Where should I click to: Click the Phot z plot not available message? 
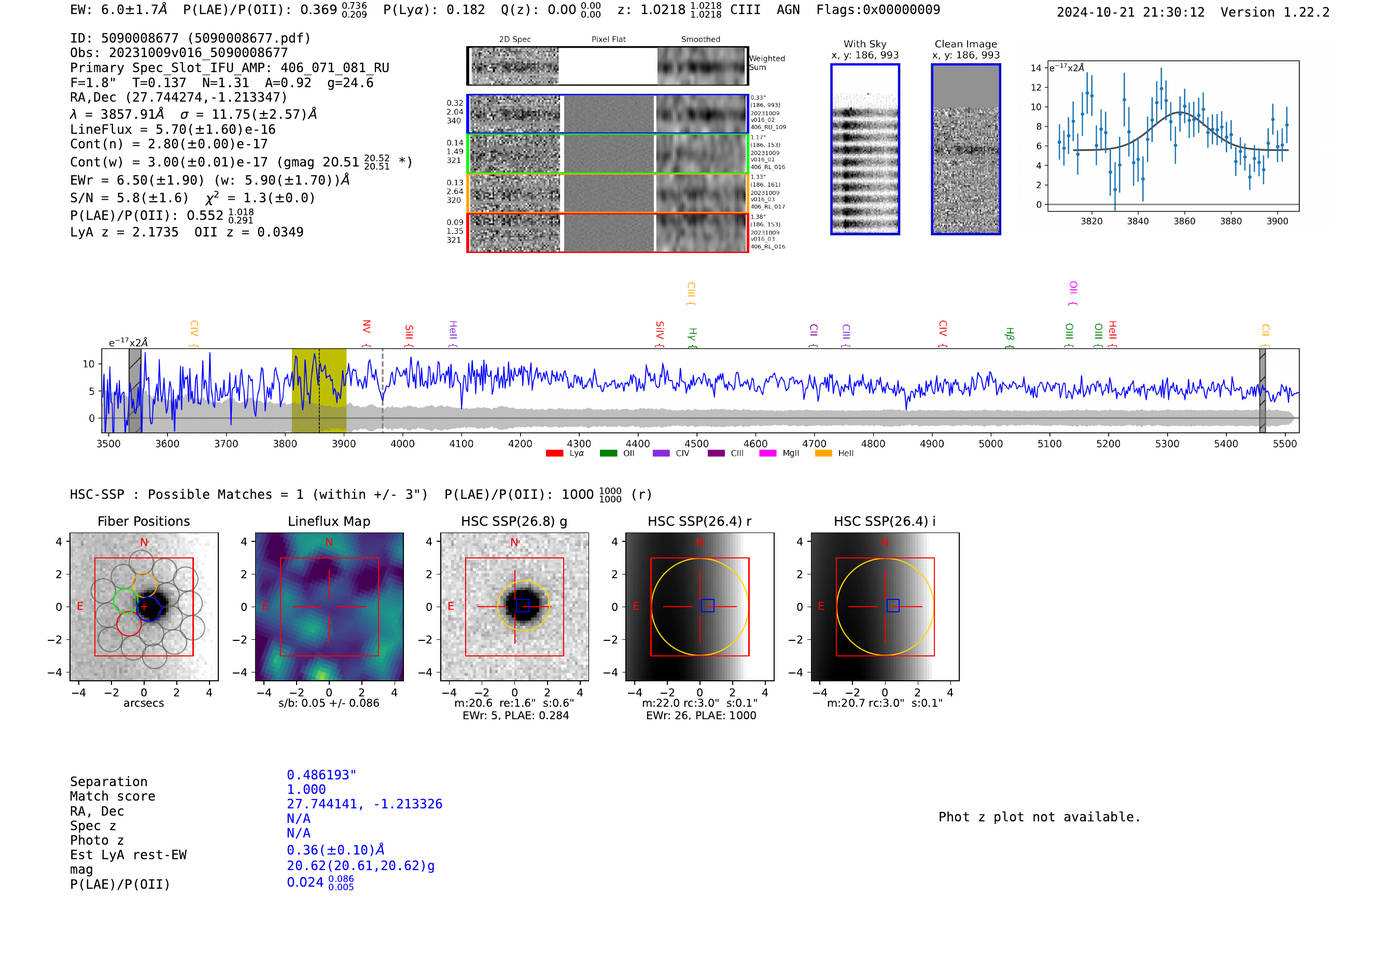coord(1039,817)
